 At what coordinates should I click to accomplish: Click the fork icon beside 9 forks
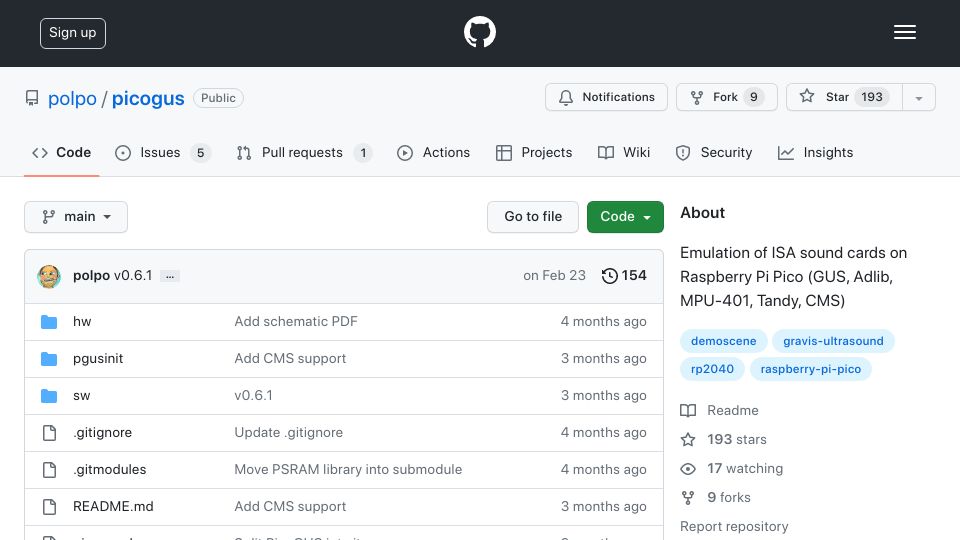[x=688, y=498]
